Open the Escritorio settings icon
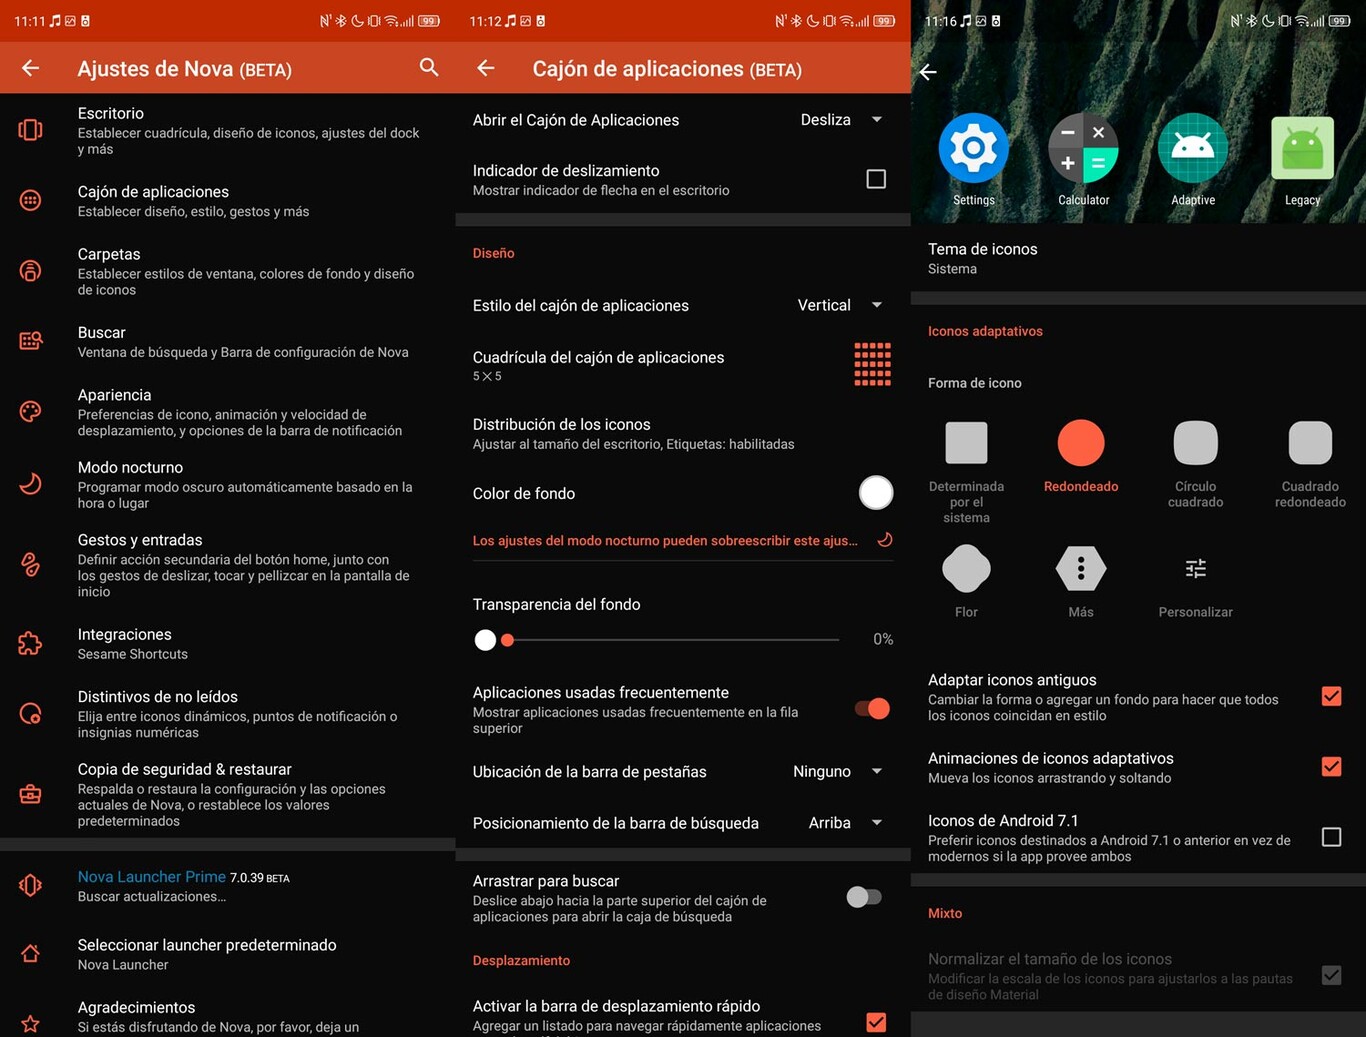Viewport: 1366px width, 1037px height. (x=31, y=129)
